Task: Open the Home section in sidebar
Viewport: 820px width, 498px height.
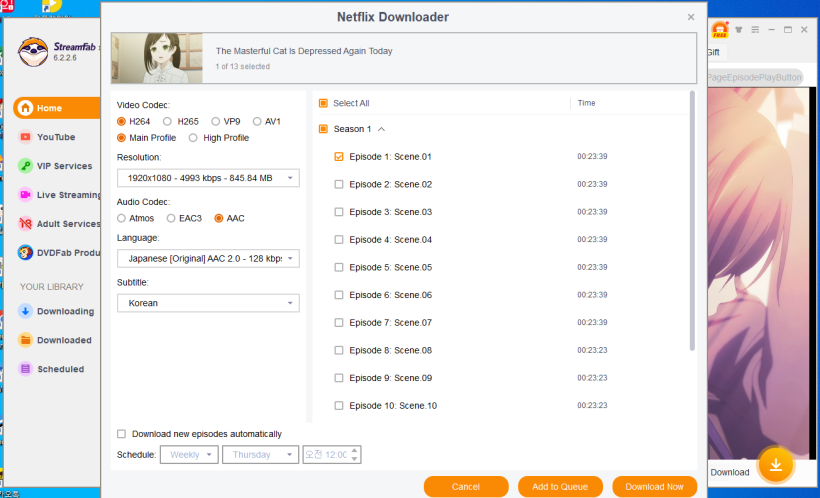Action: pos(56,108)
